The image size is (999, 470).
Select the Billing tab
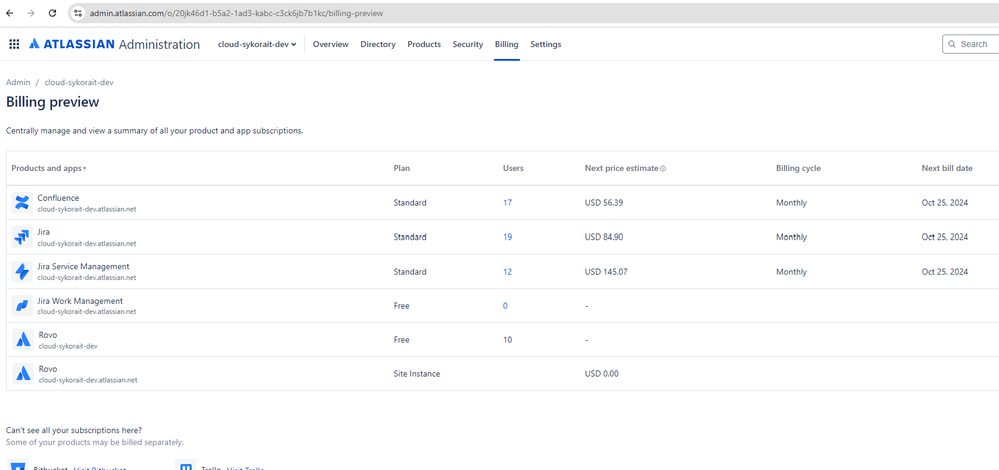tap(507, 44)
